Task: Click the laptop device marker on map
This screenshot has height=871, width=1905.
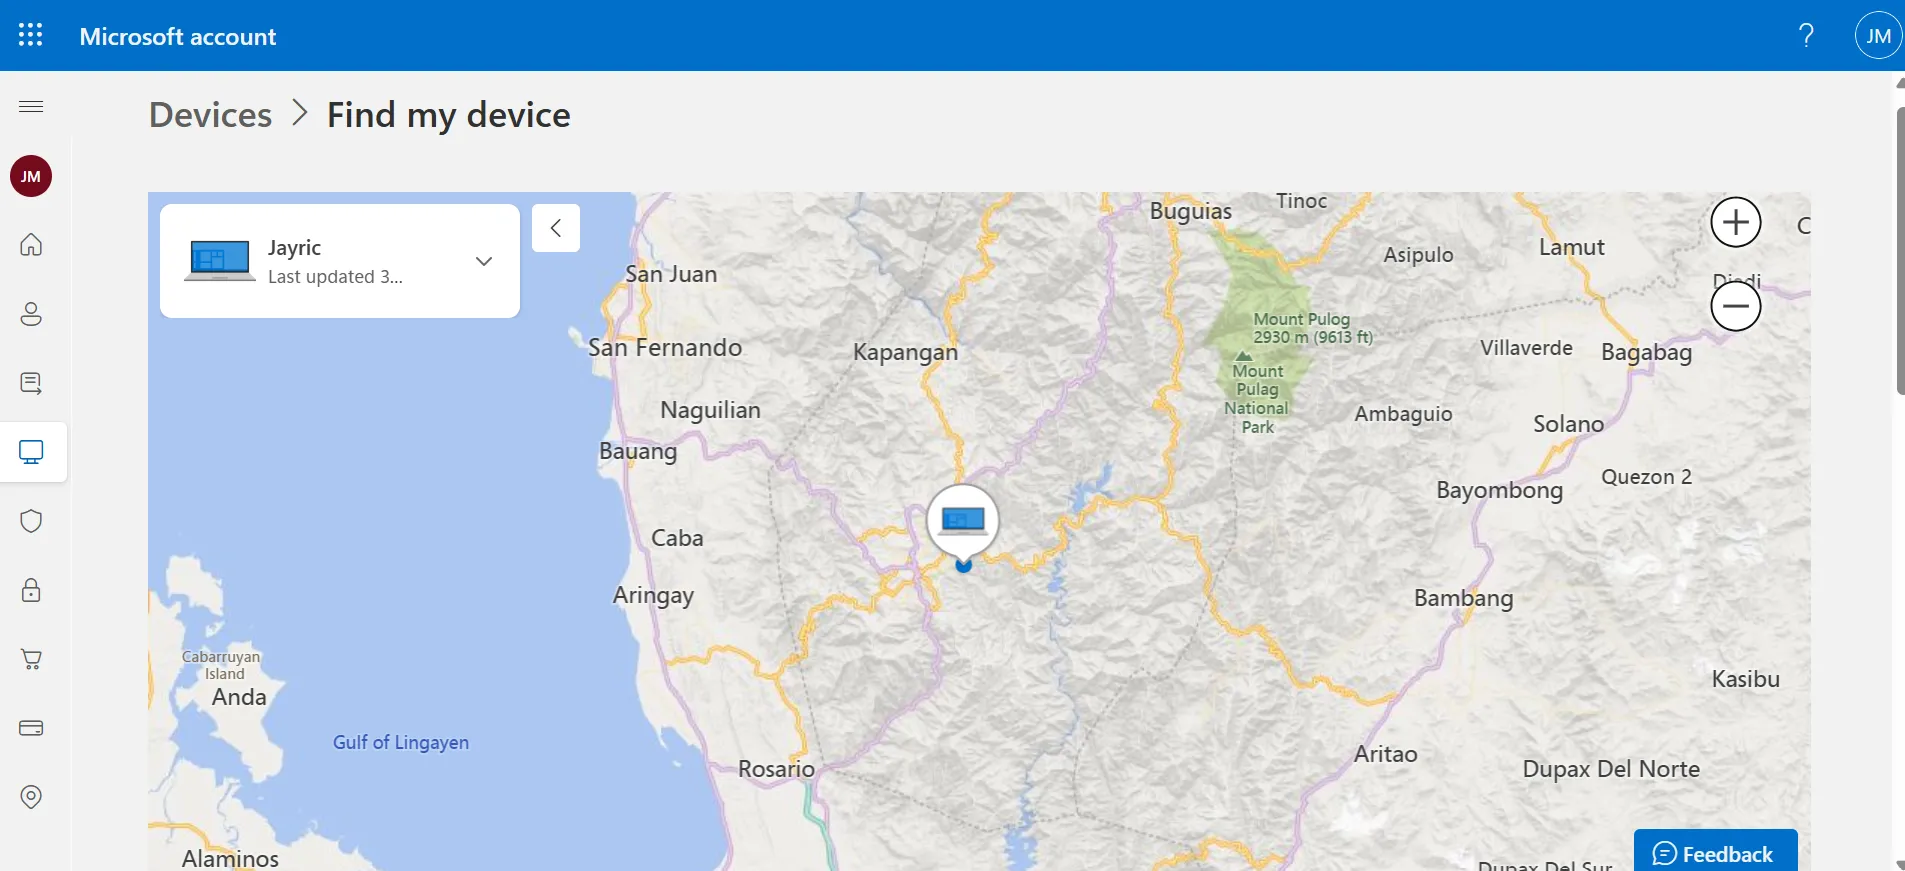Action: (x=963, y=521)
